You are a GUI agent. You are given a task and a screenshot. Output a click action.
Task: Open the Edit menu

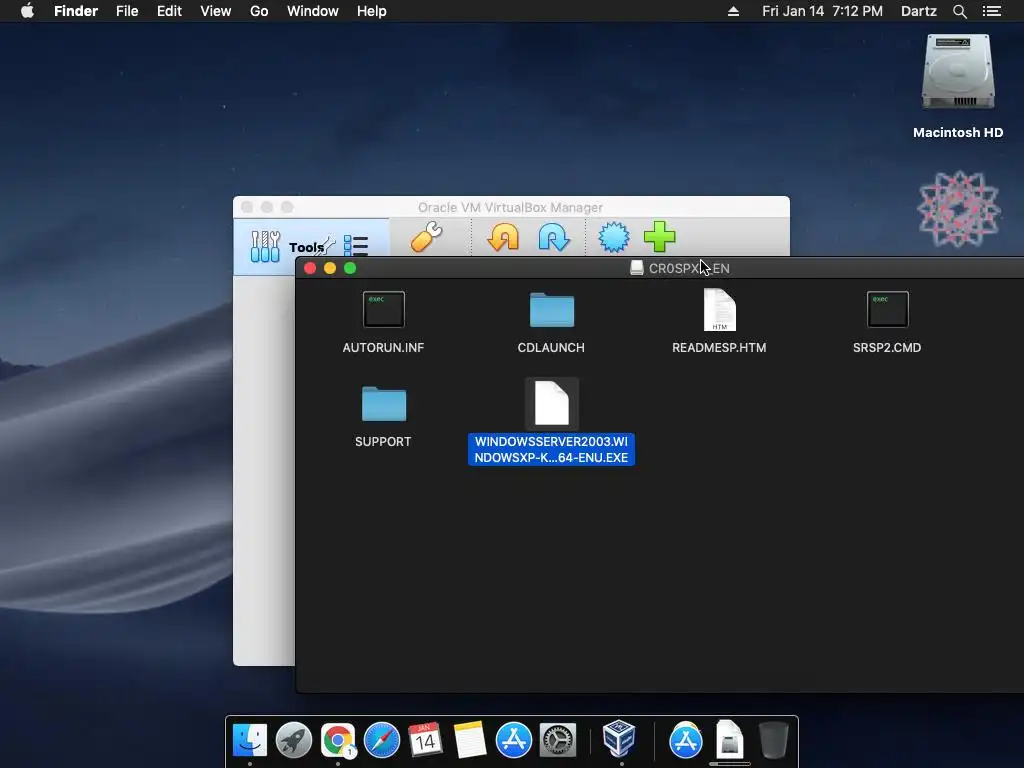coord(169,11)
